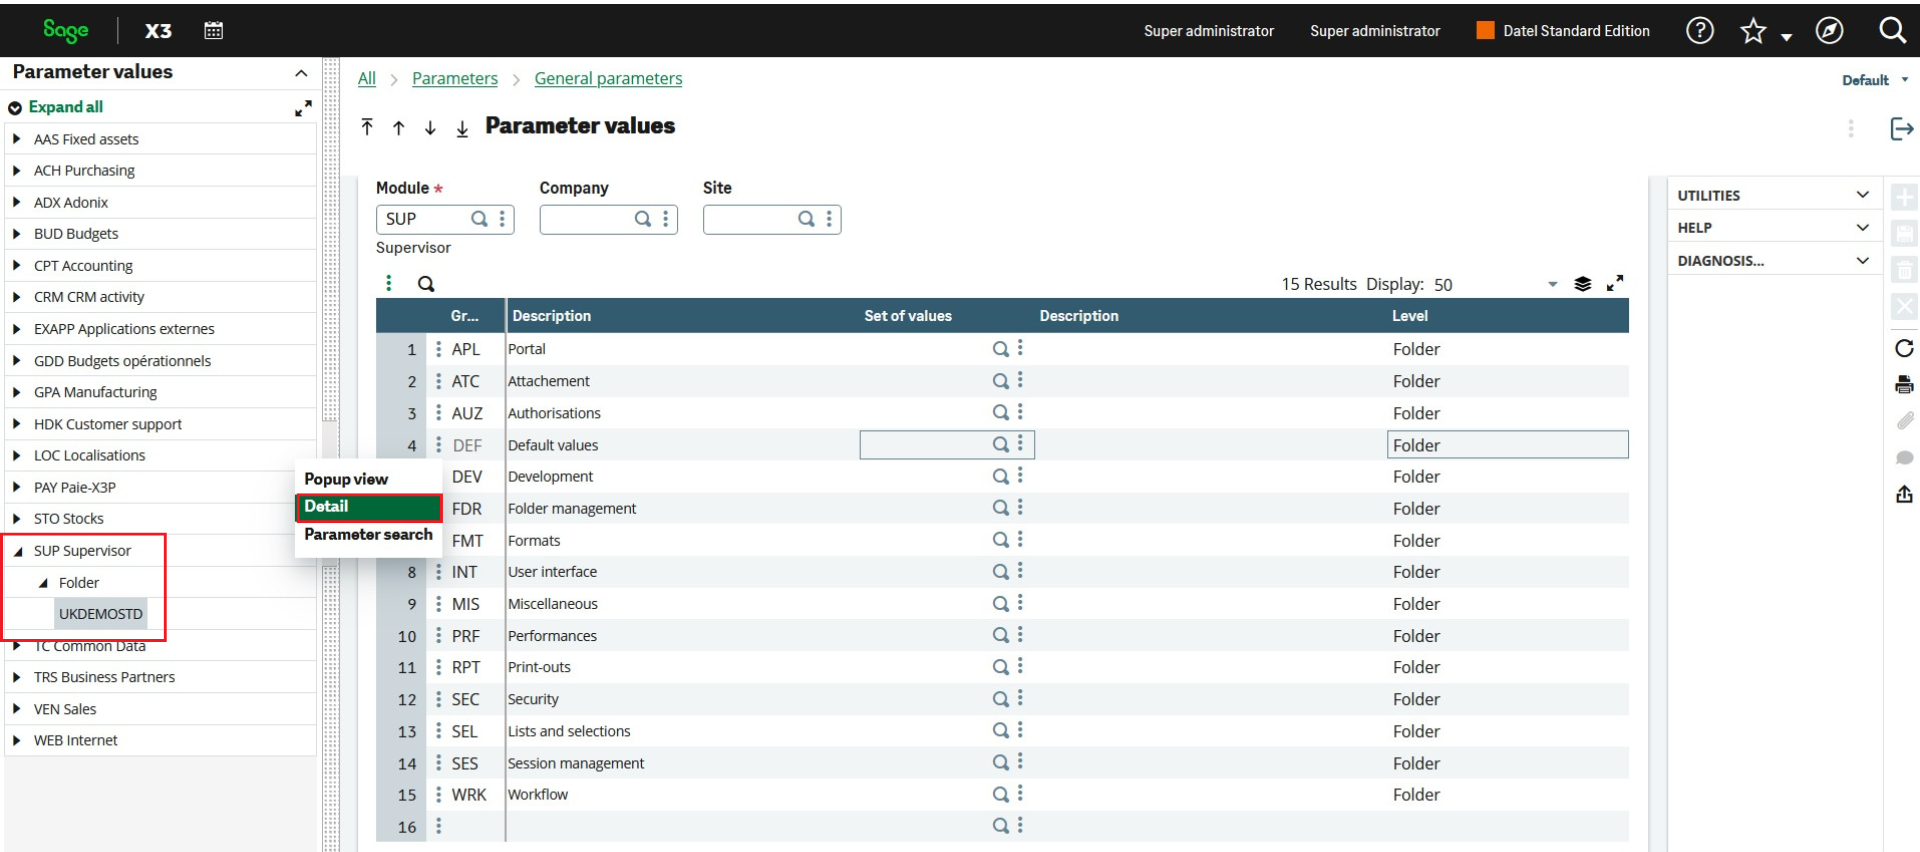The width and height of the screenshot is (1920, 852).
Task: Go to last record arrow
Action: point(462,128)
